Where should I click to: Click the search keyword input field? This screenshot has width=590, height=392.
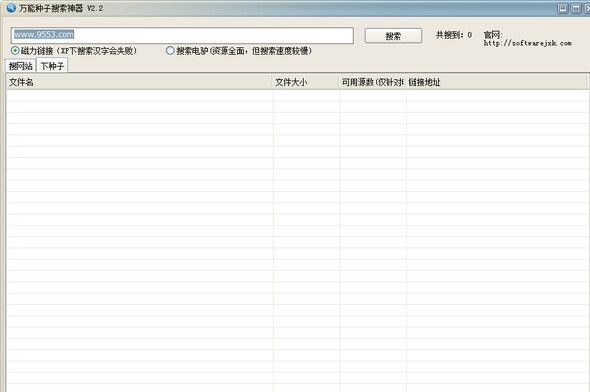182,35
